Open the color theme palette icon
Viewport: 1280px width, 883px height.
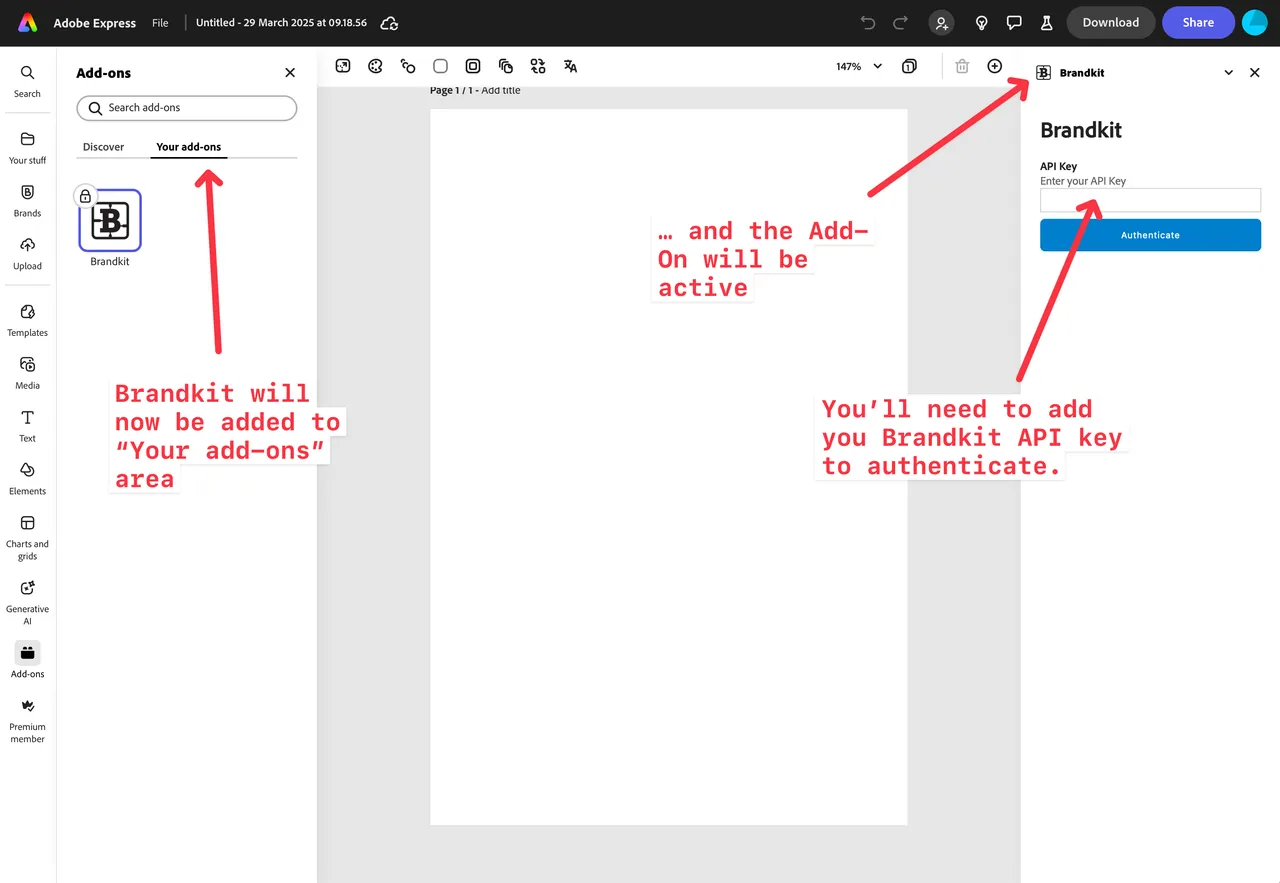(375, 66)
